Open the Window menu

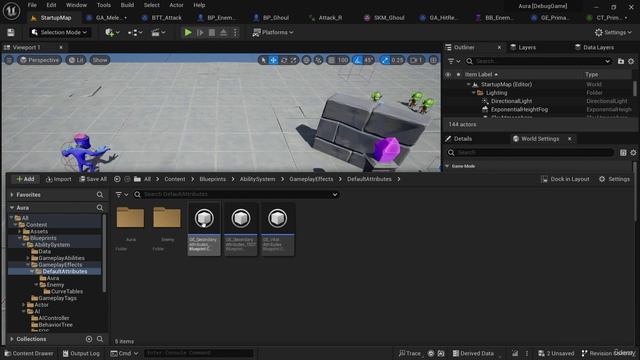[x=76, y=5]
